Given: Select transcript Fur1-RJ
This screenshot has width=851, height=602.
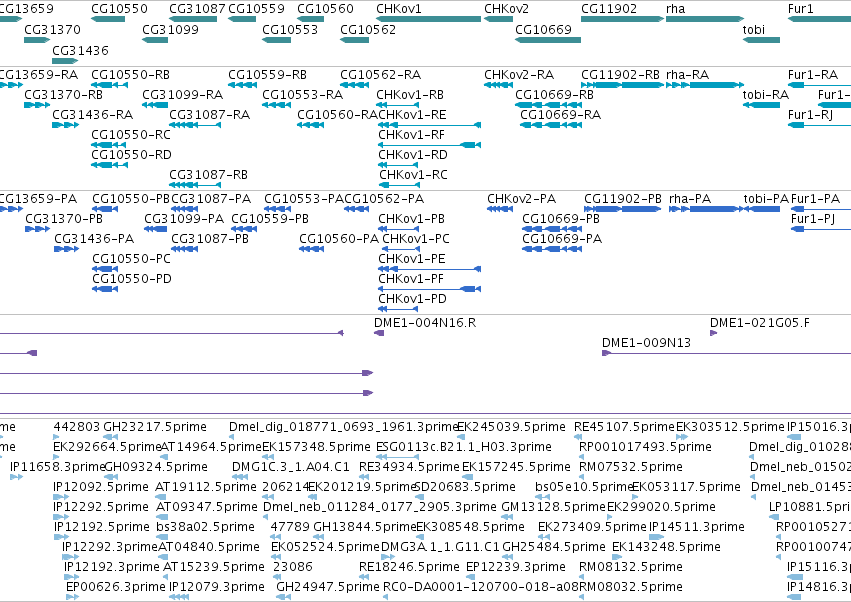Looking at the screenshot, I should point(810,115).
